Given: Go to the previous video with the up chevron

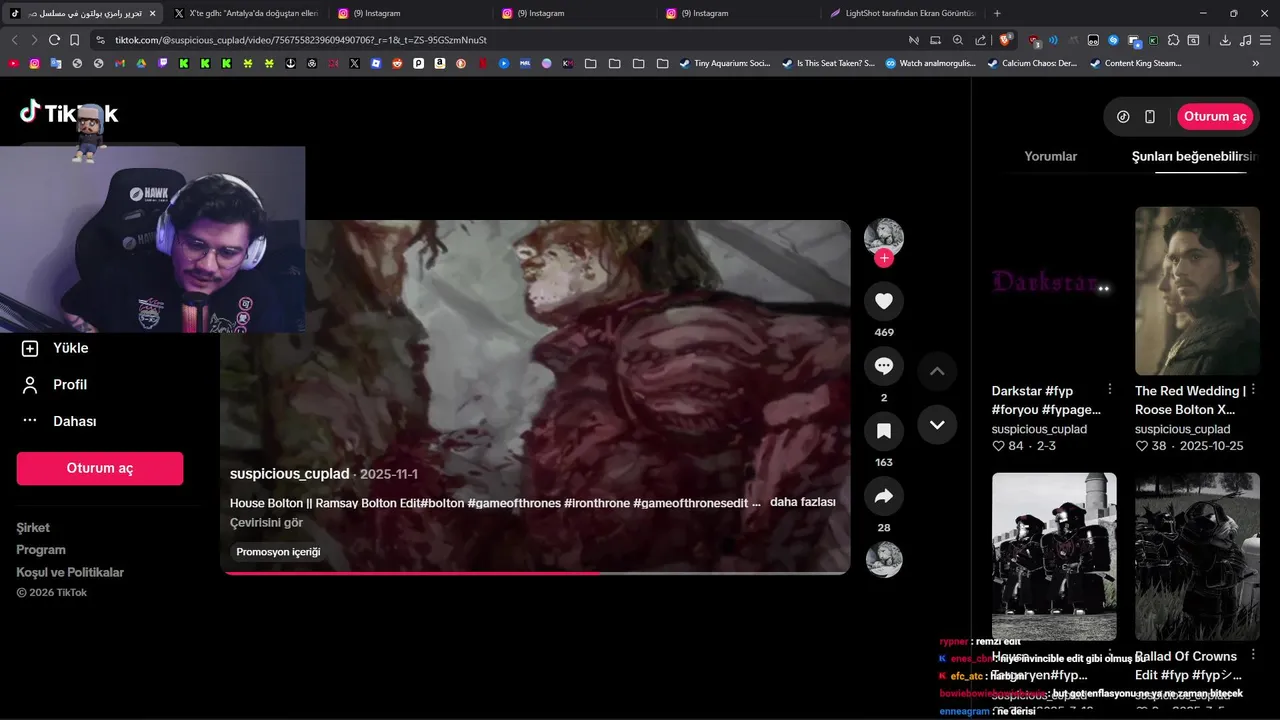Looking at the screenshot, I should pos(937,371).
